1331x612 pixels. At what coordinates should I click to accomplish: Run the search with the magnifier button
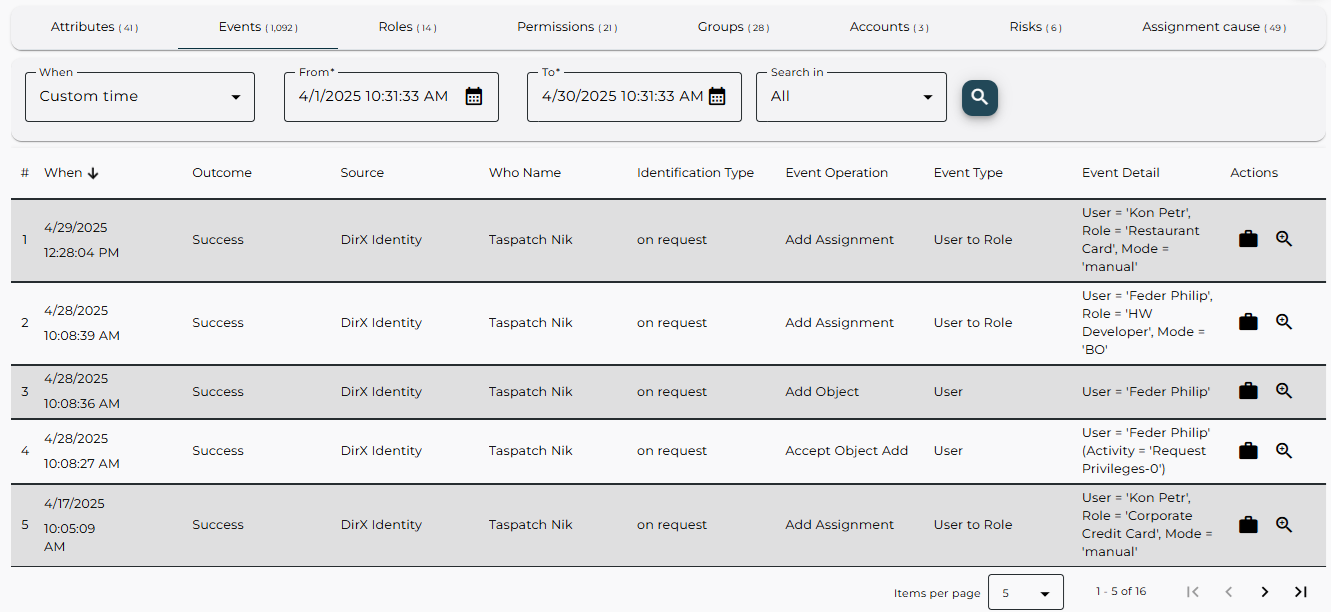pyautogui.click(x=979, y=97)
